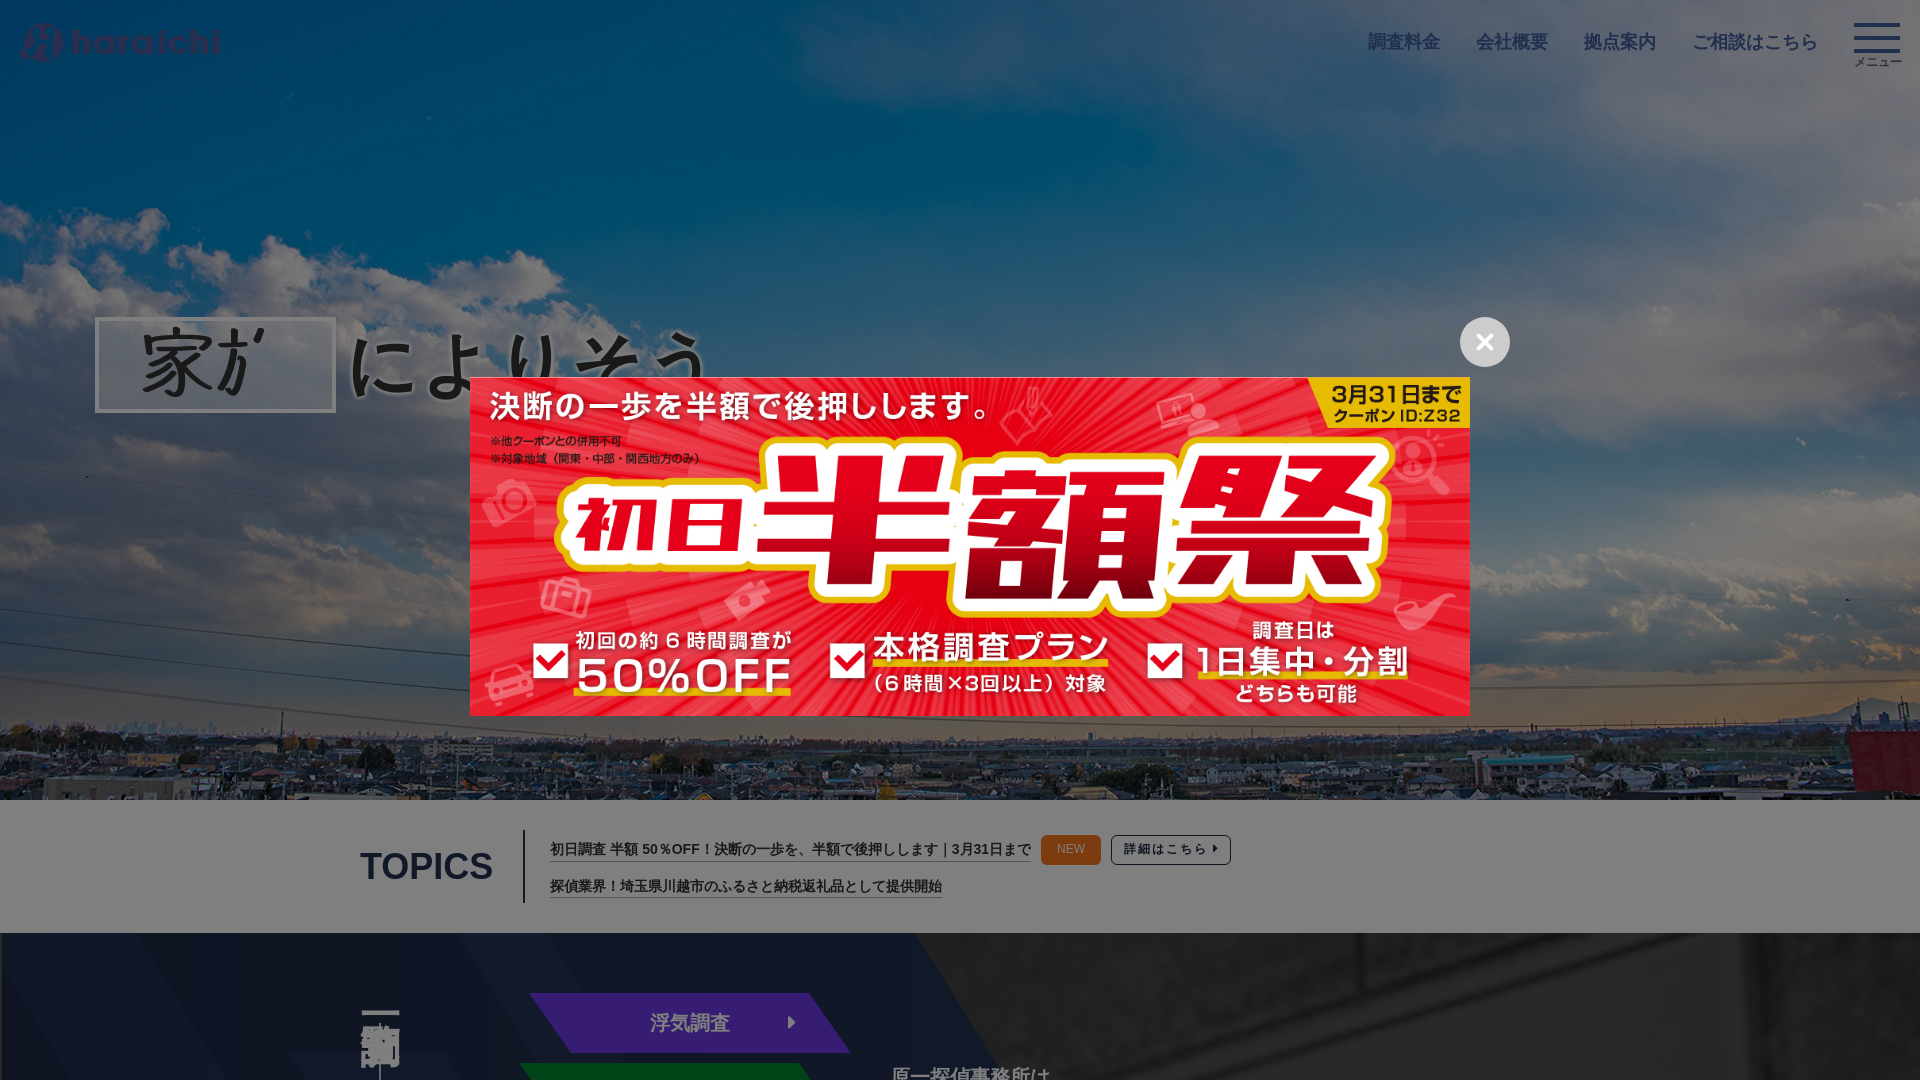1920x1080 pixels.
Task: Close the half-price campaign popup
Action: pyautogui.click(x=1484, y=342)
